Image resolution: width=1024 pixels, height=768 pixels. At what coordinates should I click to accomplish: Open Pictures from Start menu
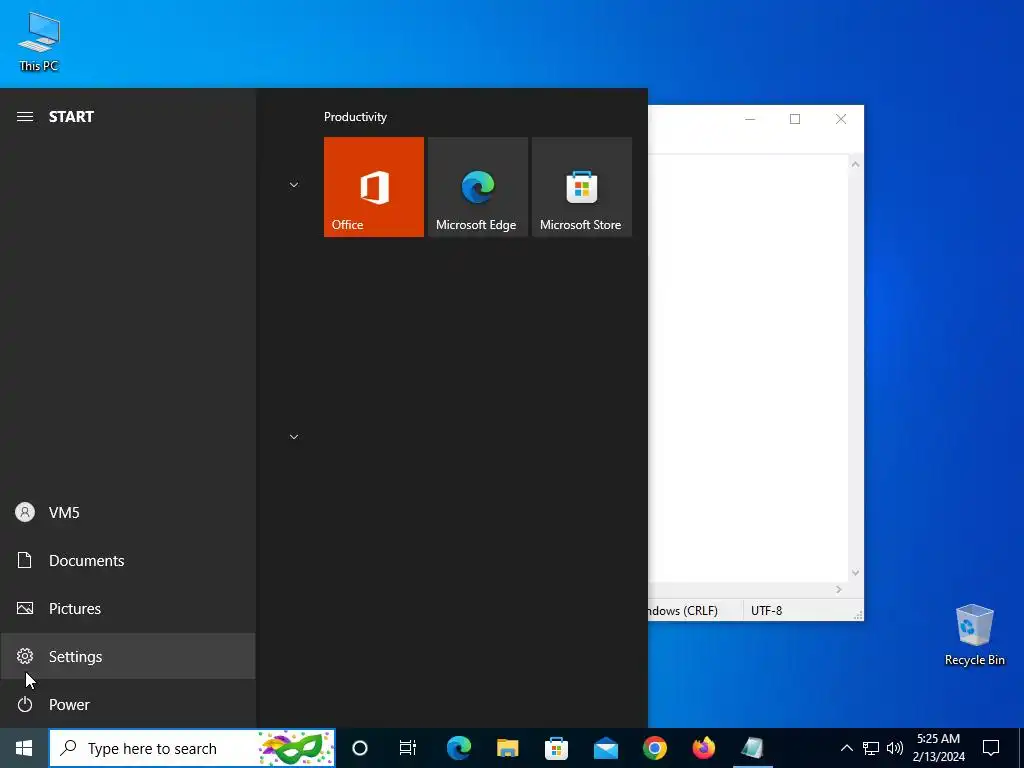coord(128,609)
